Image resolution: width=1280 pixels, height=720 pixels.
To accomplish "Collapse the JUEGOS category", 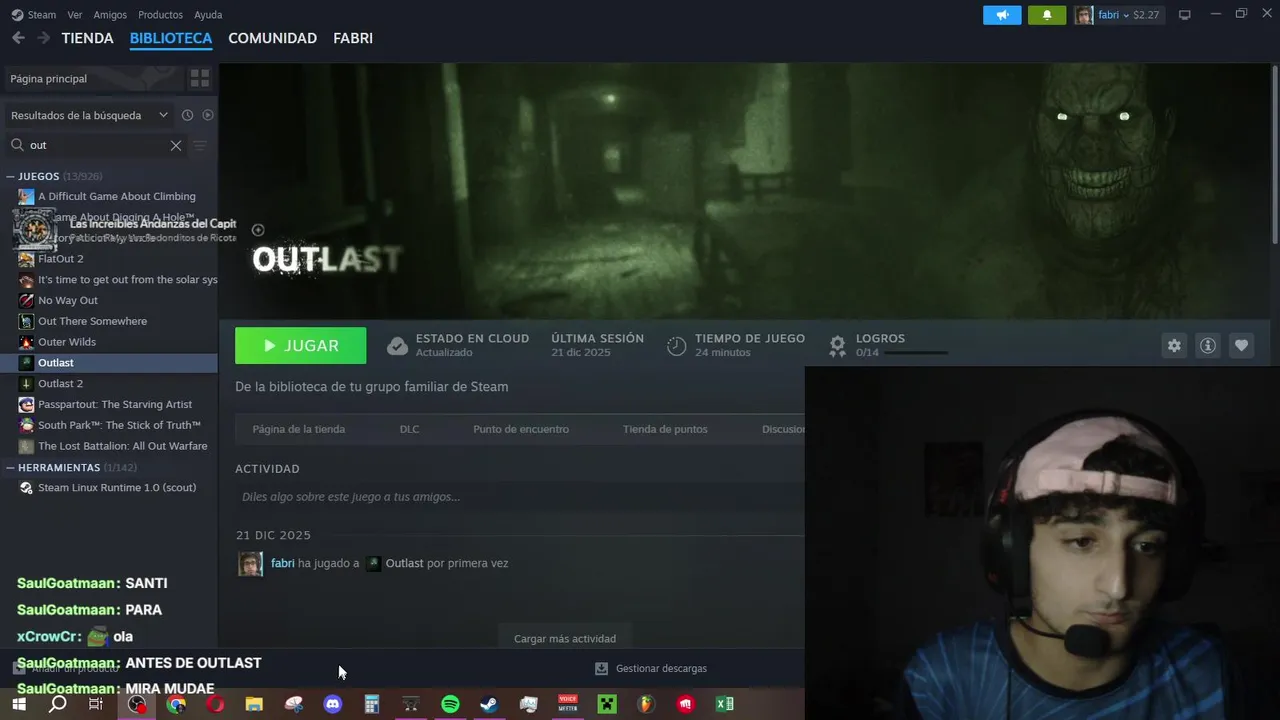I will (x=10, y=176).
